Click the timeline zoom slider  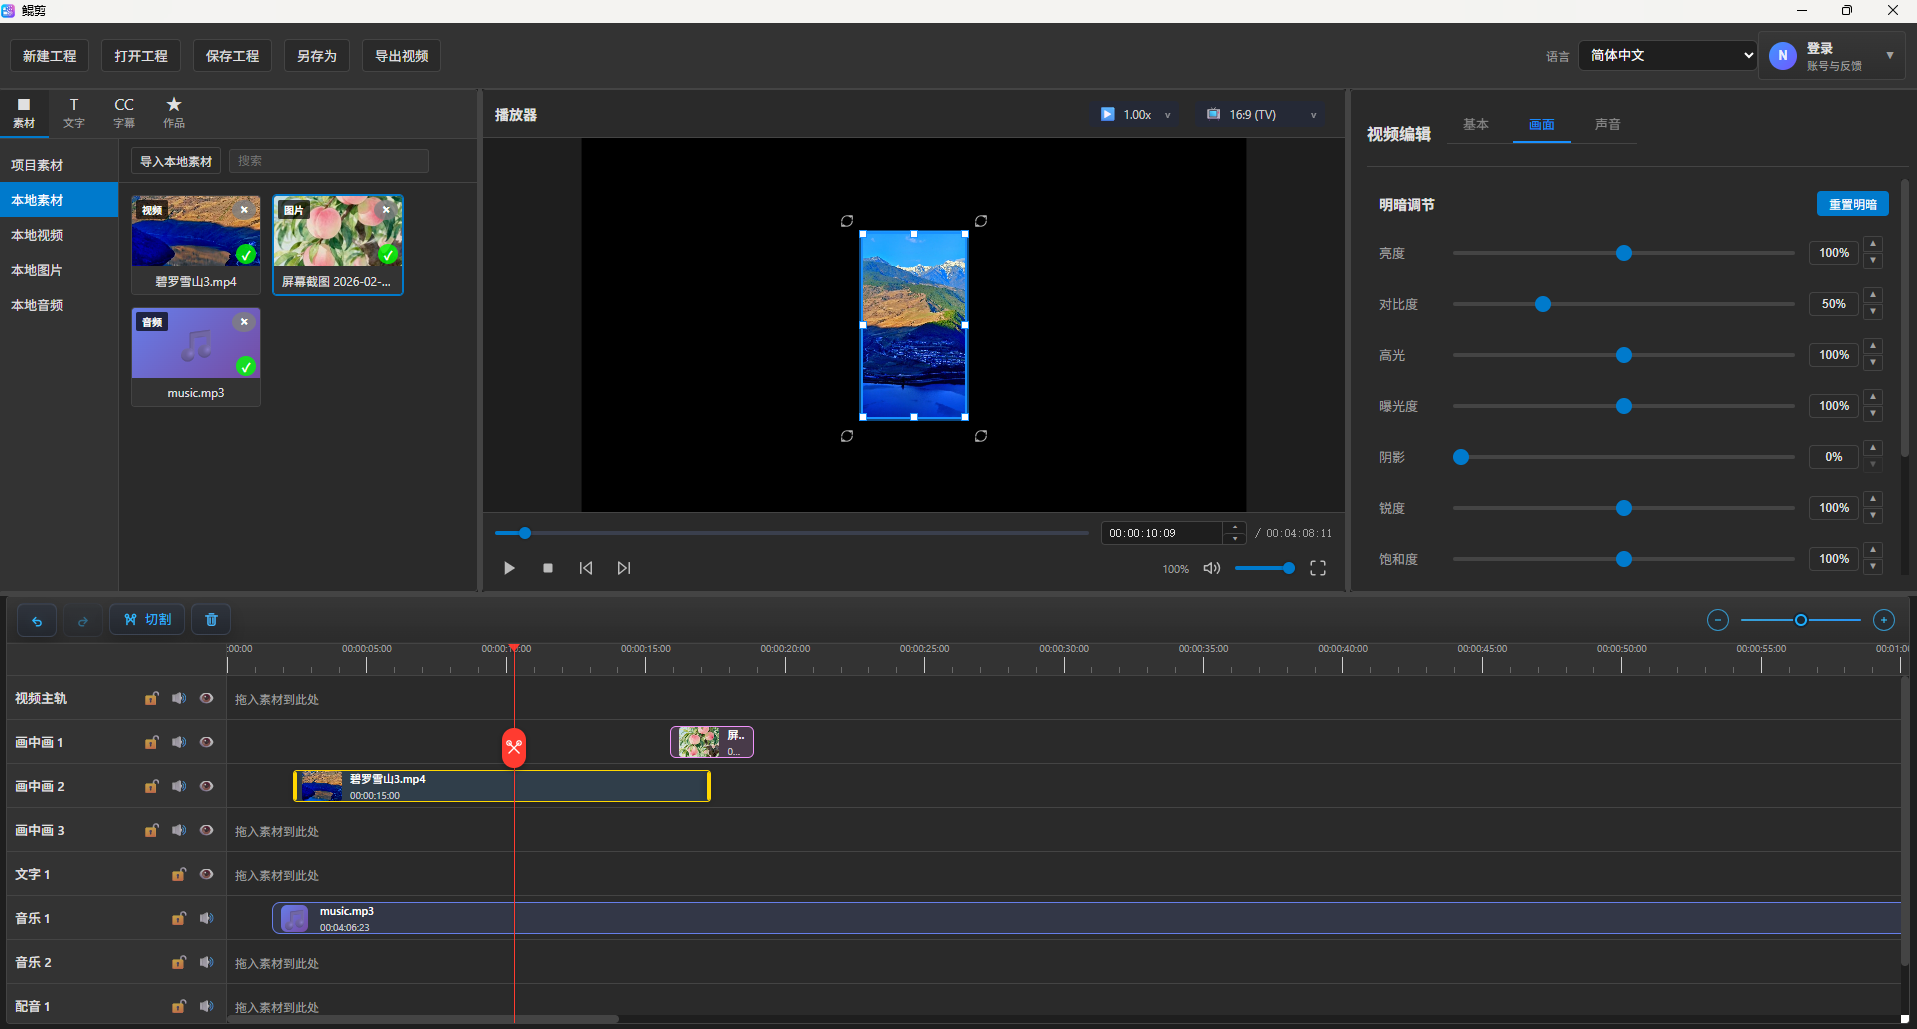[x=1801, y=620]
